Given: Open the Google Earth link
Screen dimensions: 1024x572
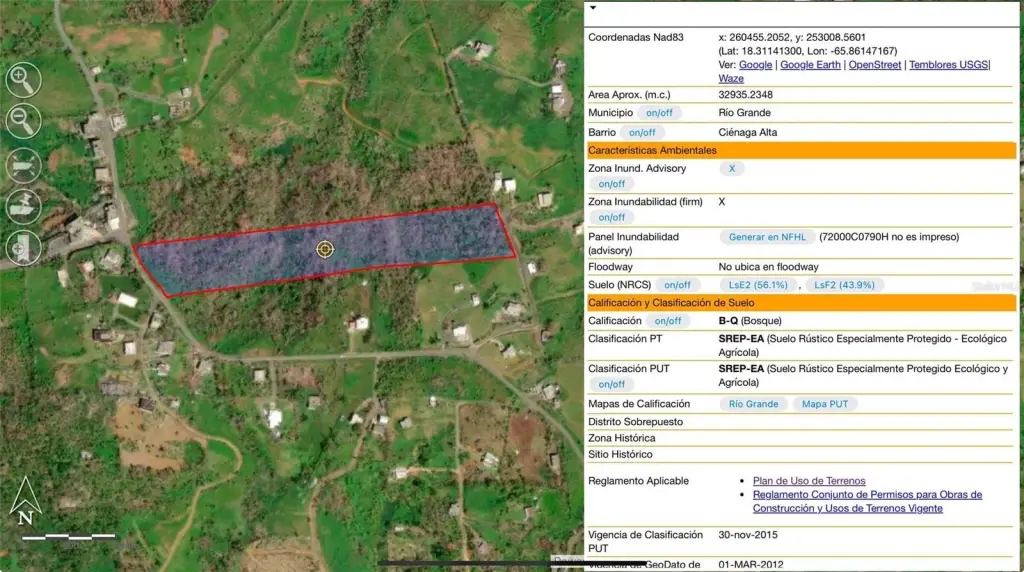Looking at the screenshot, I should pyautogui.click(x=810, y=65).
